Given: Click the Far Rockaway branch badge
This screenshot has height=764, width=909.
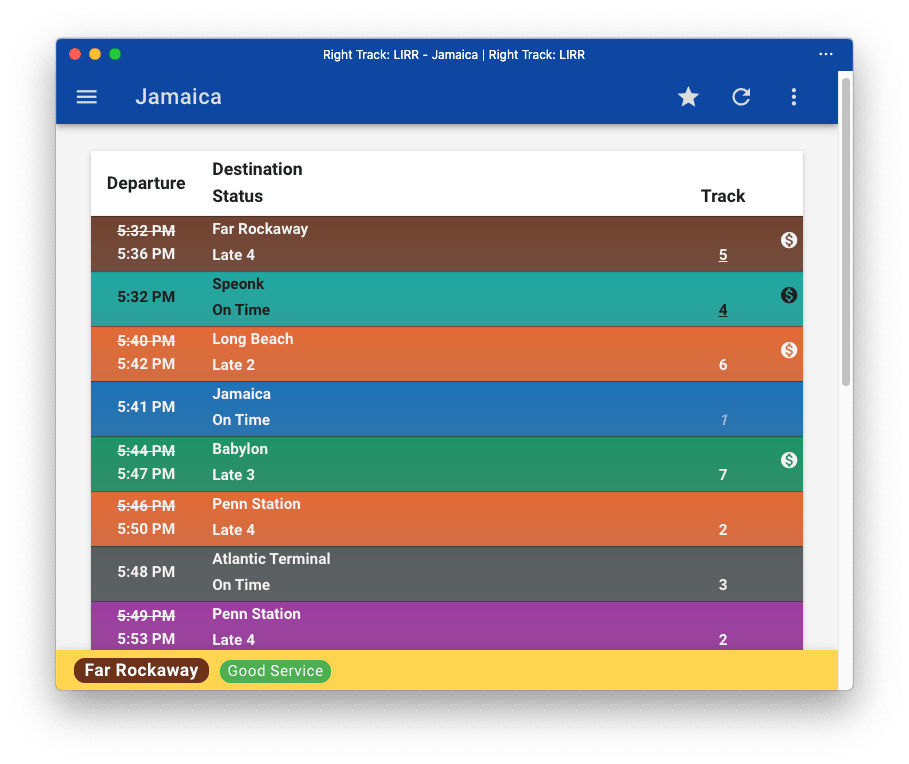Looking at the screenshot, I should coord(141,671).
